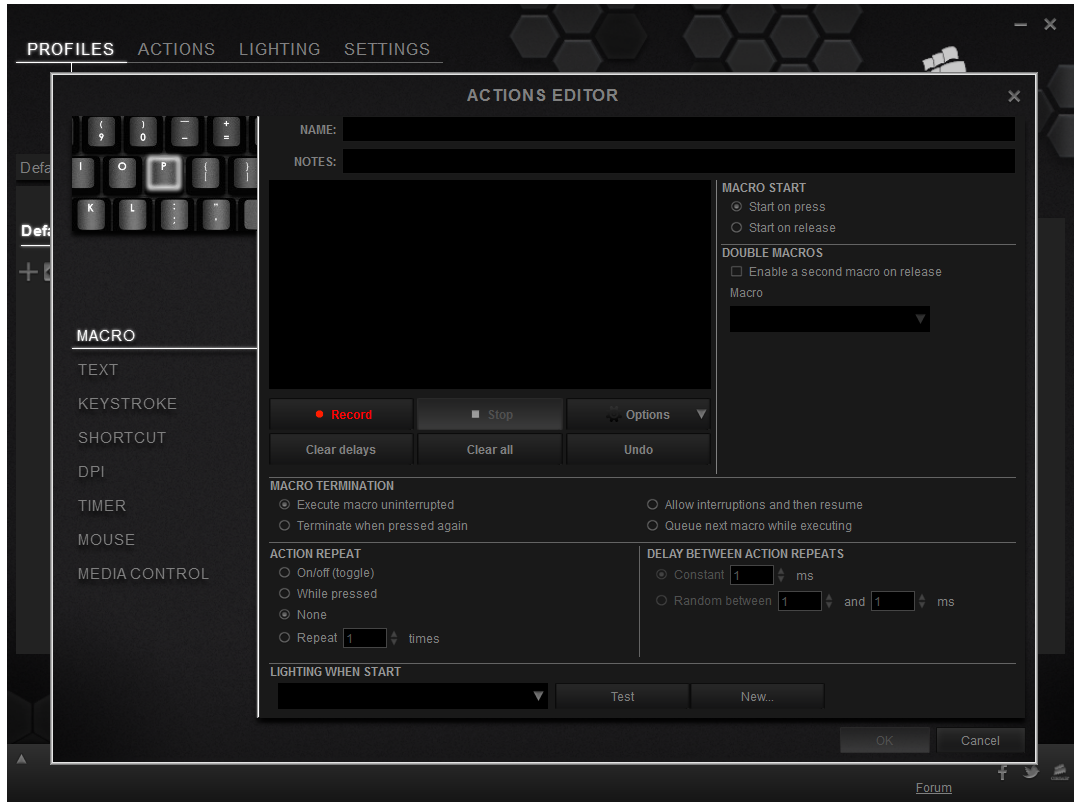
Task: Click the Clear all button
Action: [x=489, y=450]
